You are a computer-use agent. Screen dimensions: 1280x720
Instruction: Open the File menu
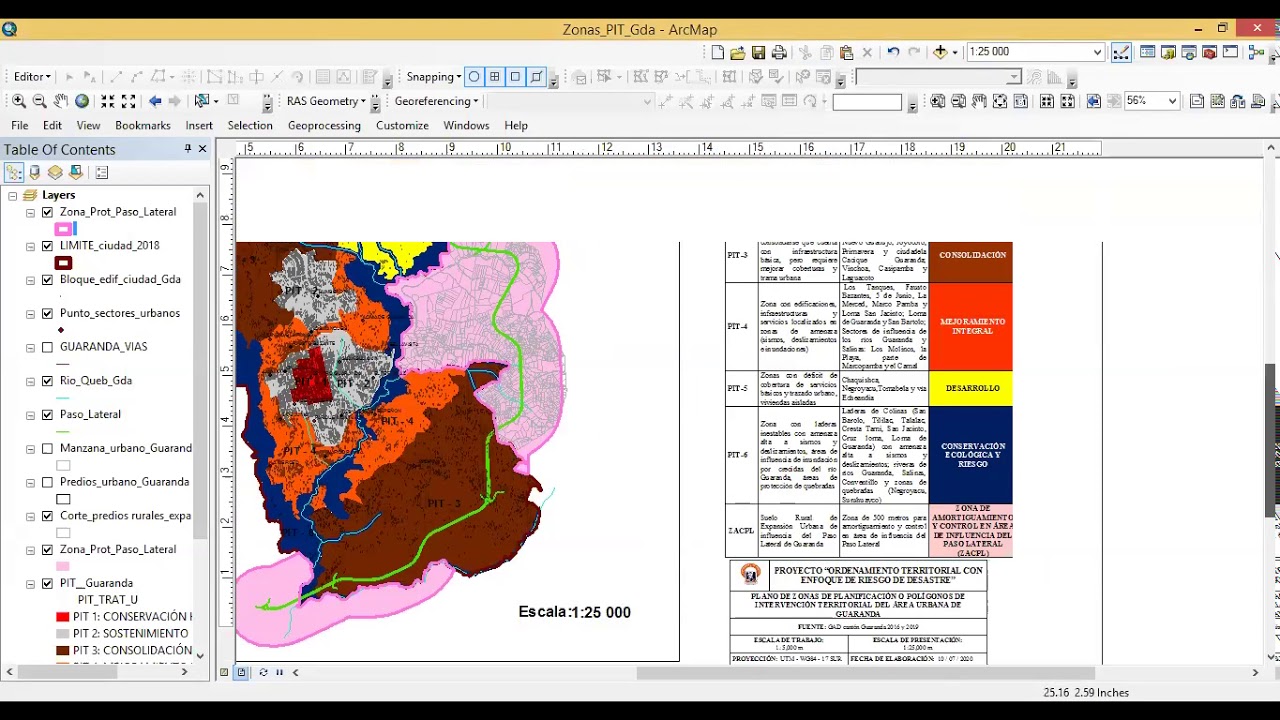pyautogui.click(x=19, y=125)
